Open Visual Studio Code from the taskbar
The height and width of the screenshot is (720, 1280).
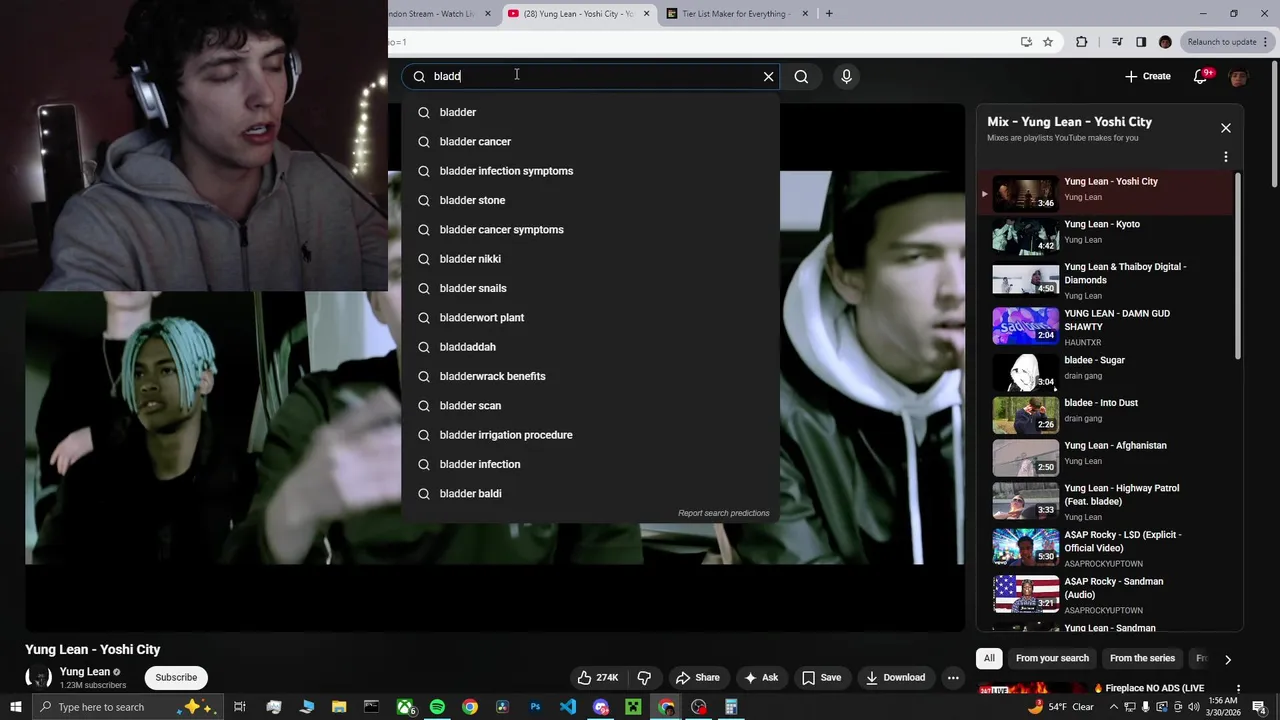[x=568, y=707]
